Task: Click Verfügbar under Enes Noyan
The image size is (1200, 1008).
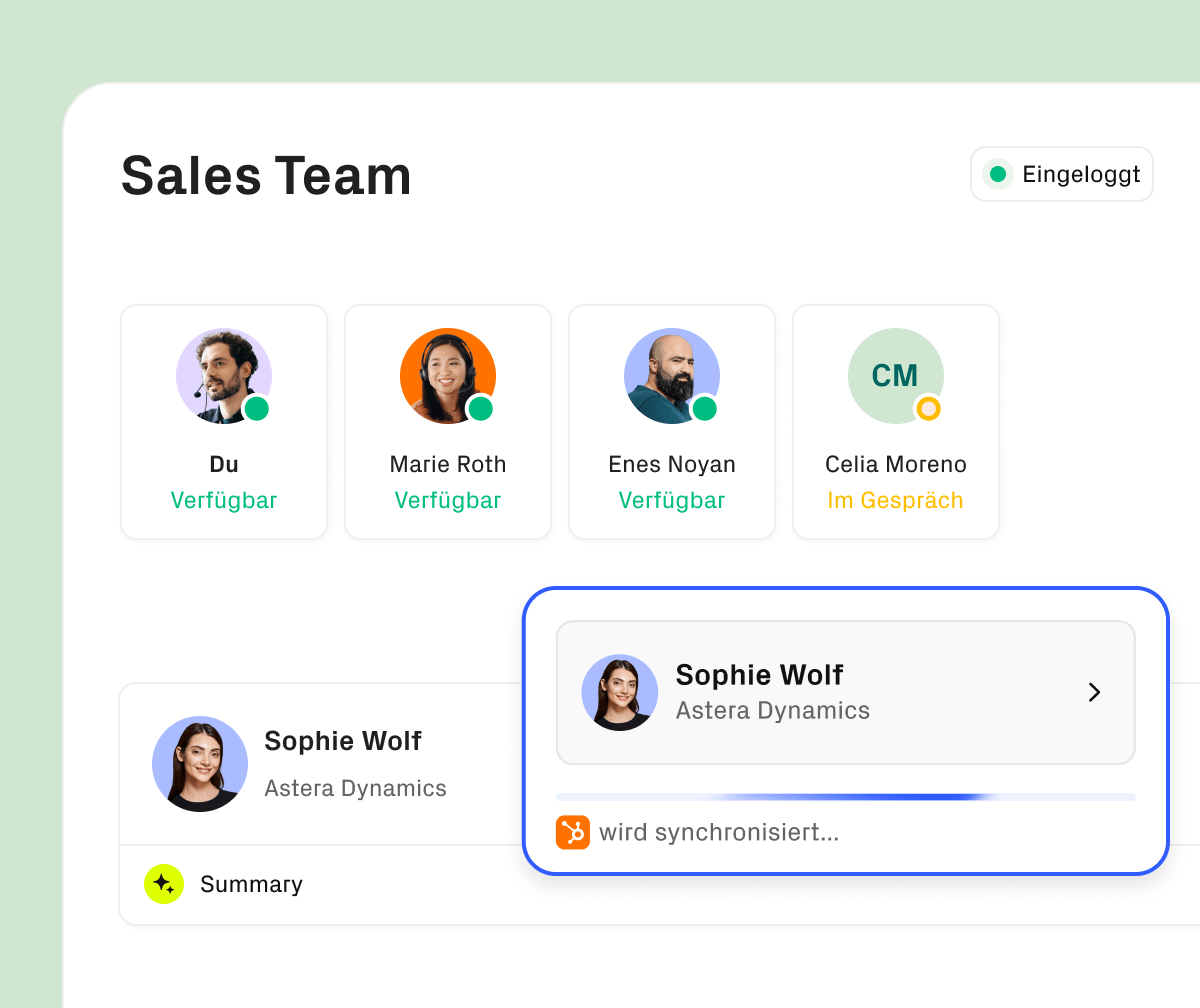Action: (x=672, y=500)
